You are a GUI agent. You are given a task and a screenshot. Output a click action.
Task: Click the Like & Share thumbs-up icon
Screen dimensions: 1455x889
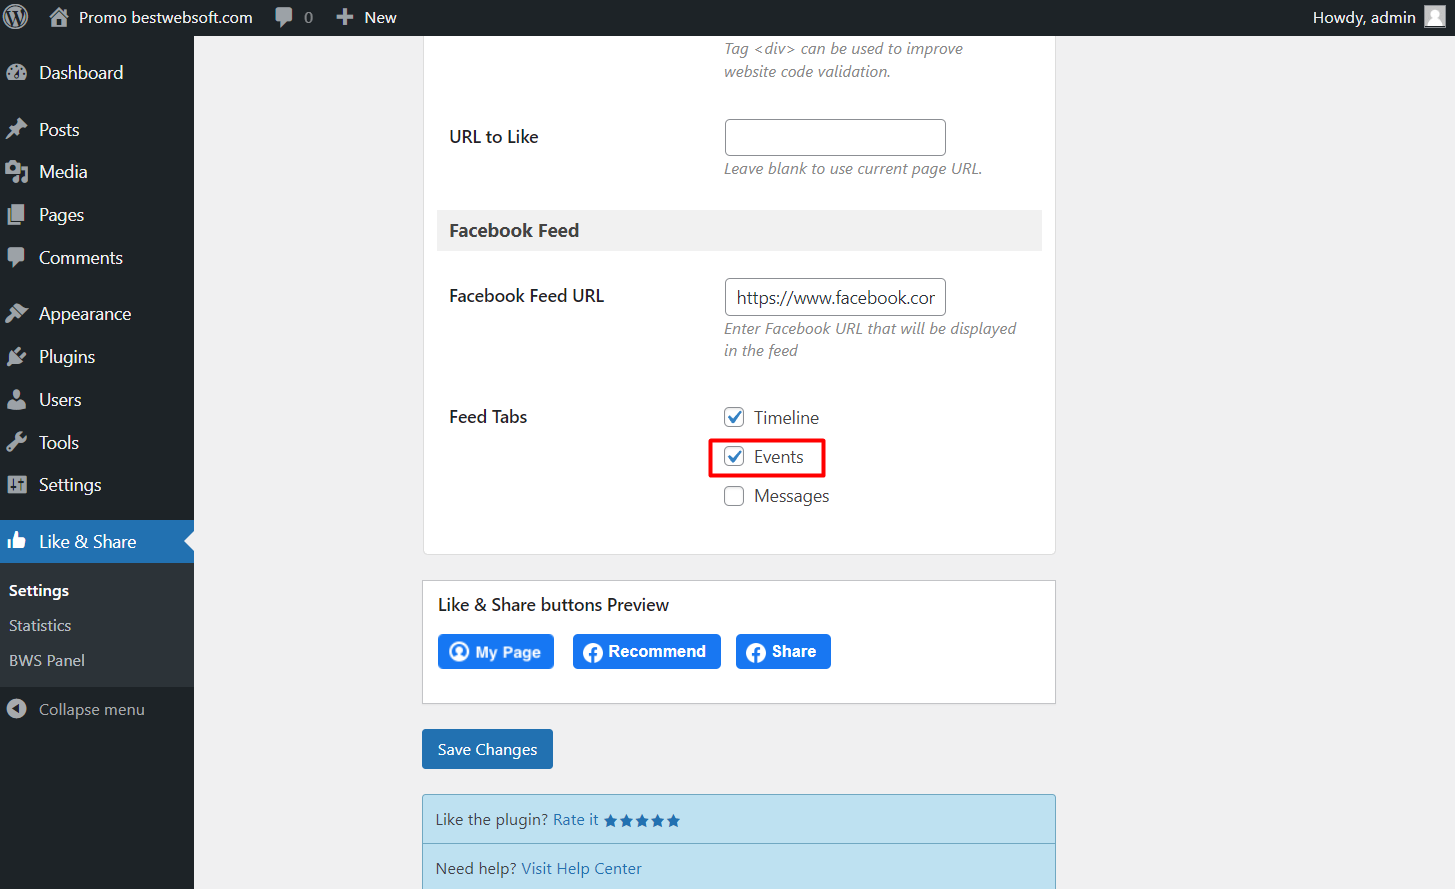click(17, 541)
